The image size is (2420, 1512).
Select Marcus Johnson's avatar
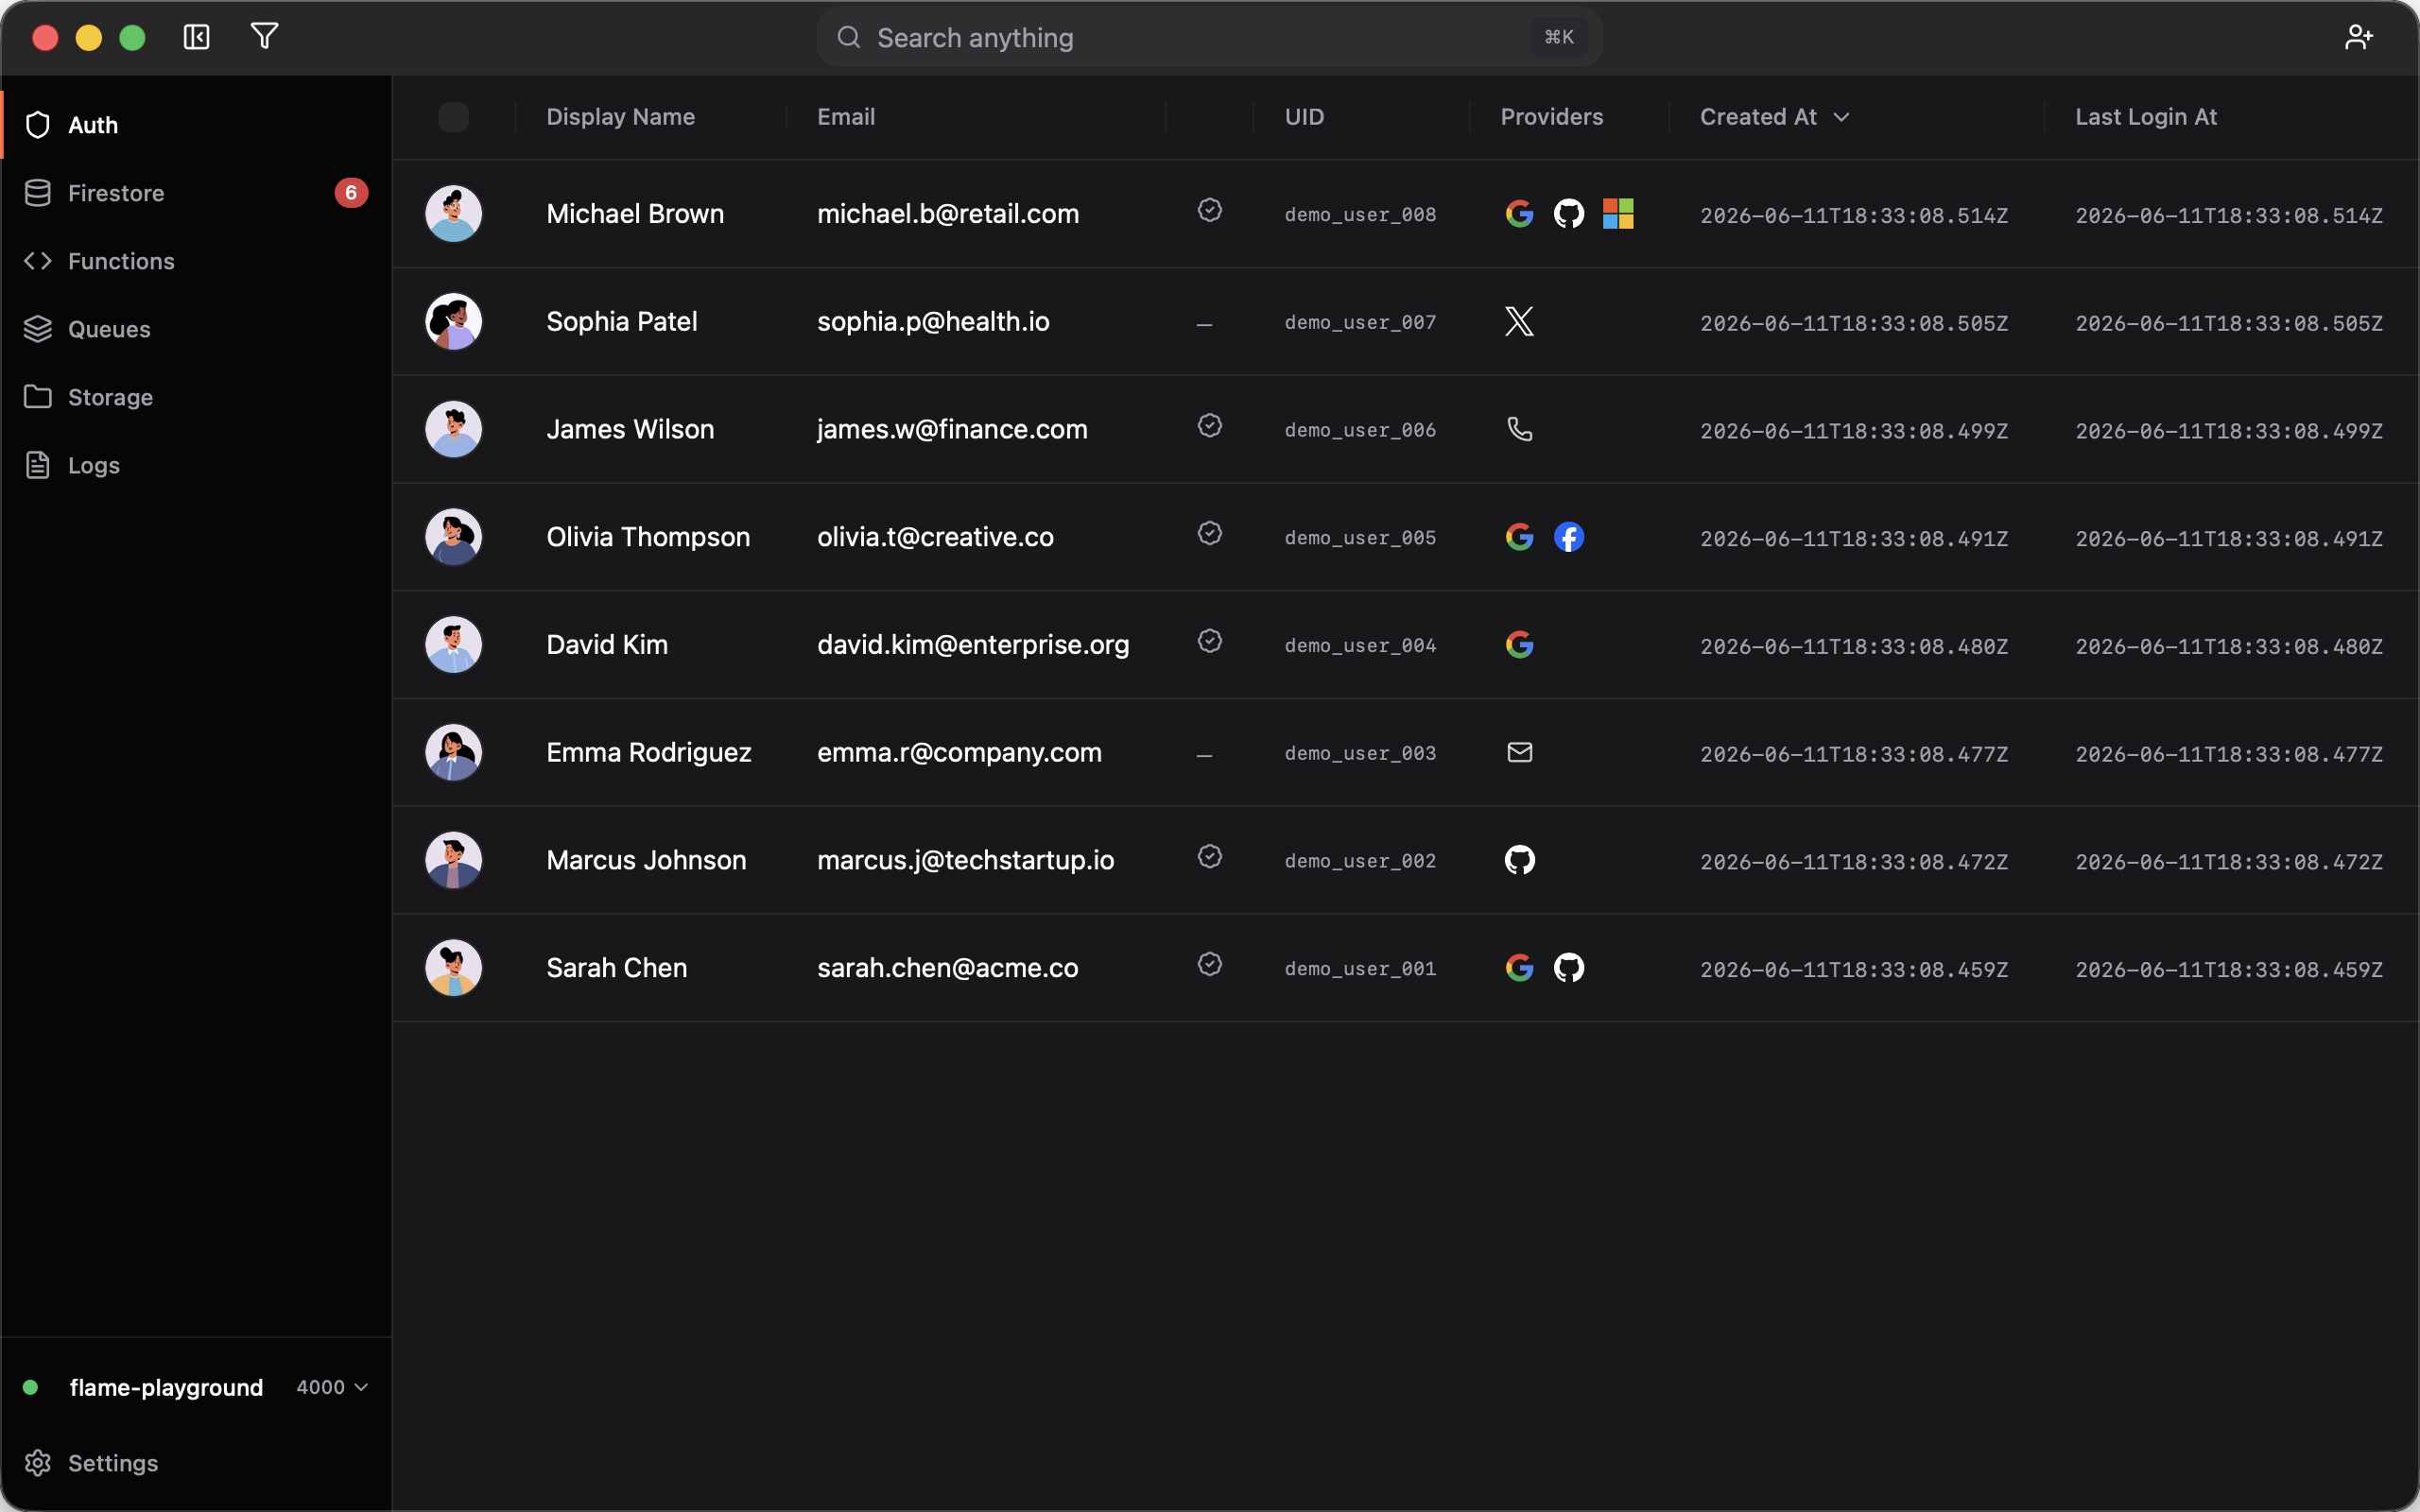coord(453,860)
